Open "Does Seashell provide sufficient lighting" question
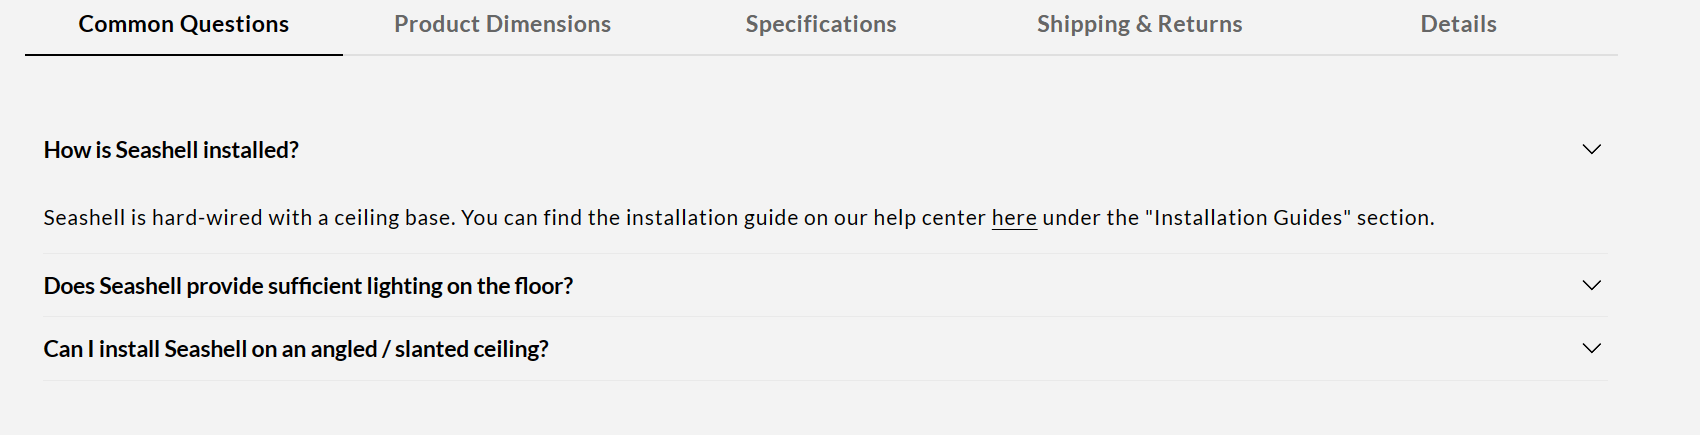 [x=308, y=286]
